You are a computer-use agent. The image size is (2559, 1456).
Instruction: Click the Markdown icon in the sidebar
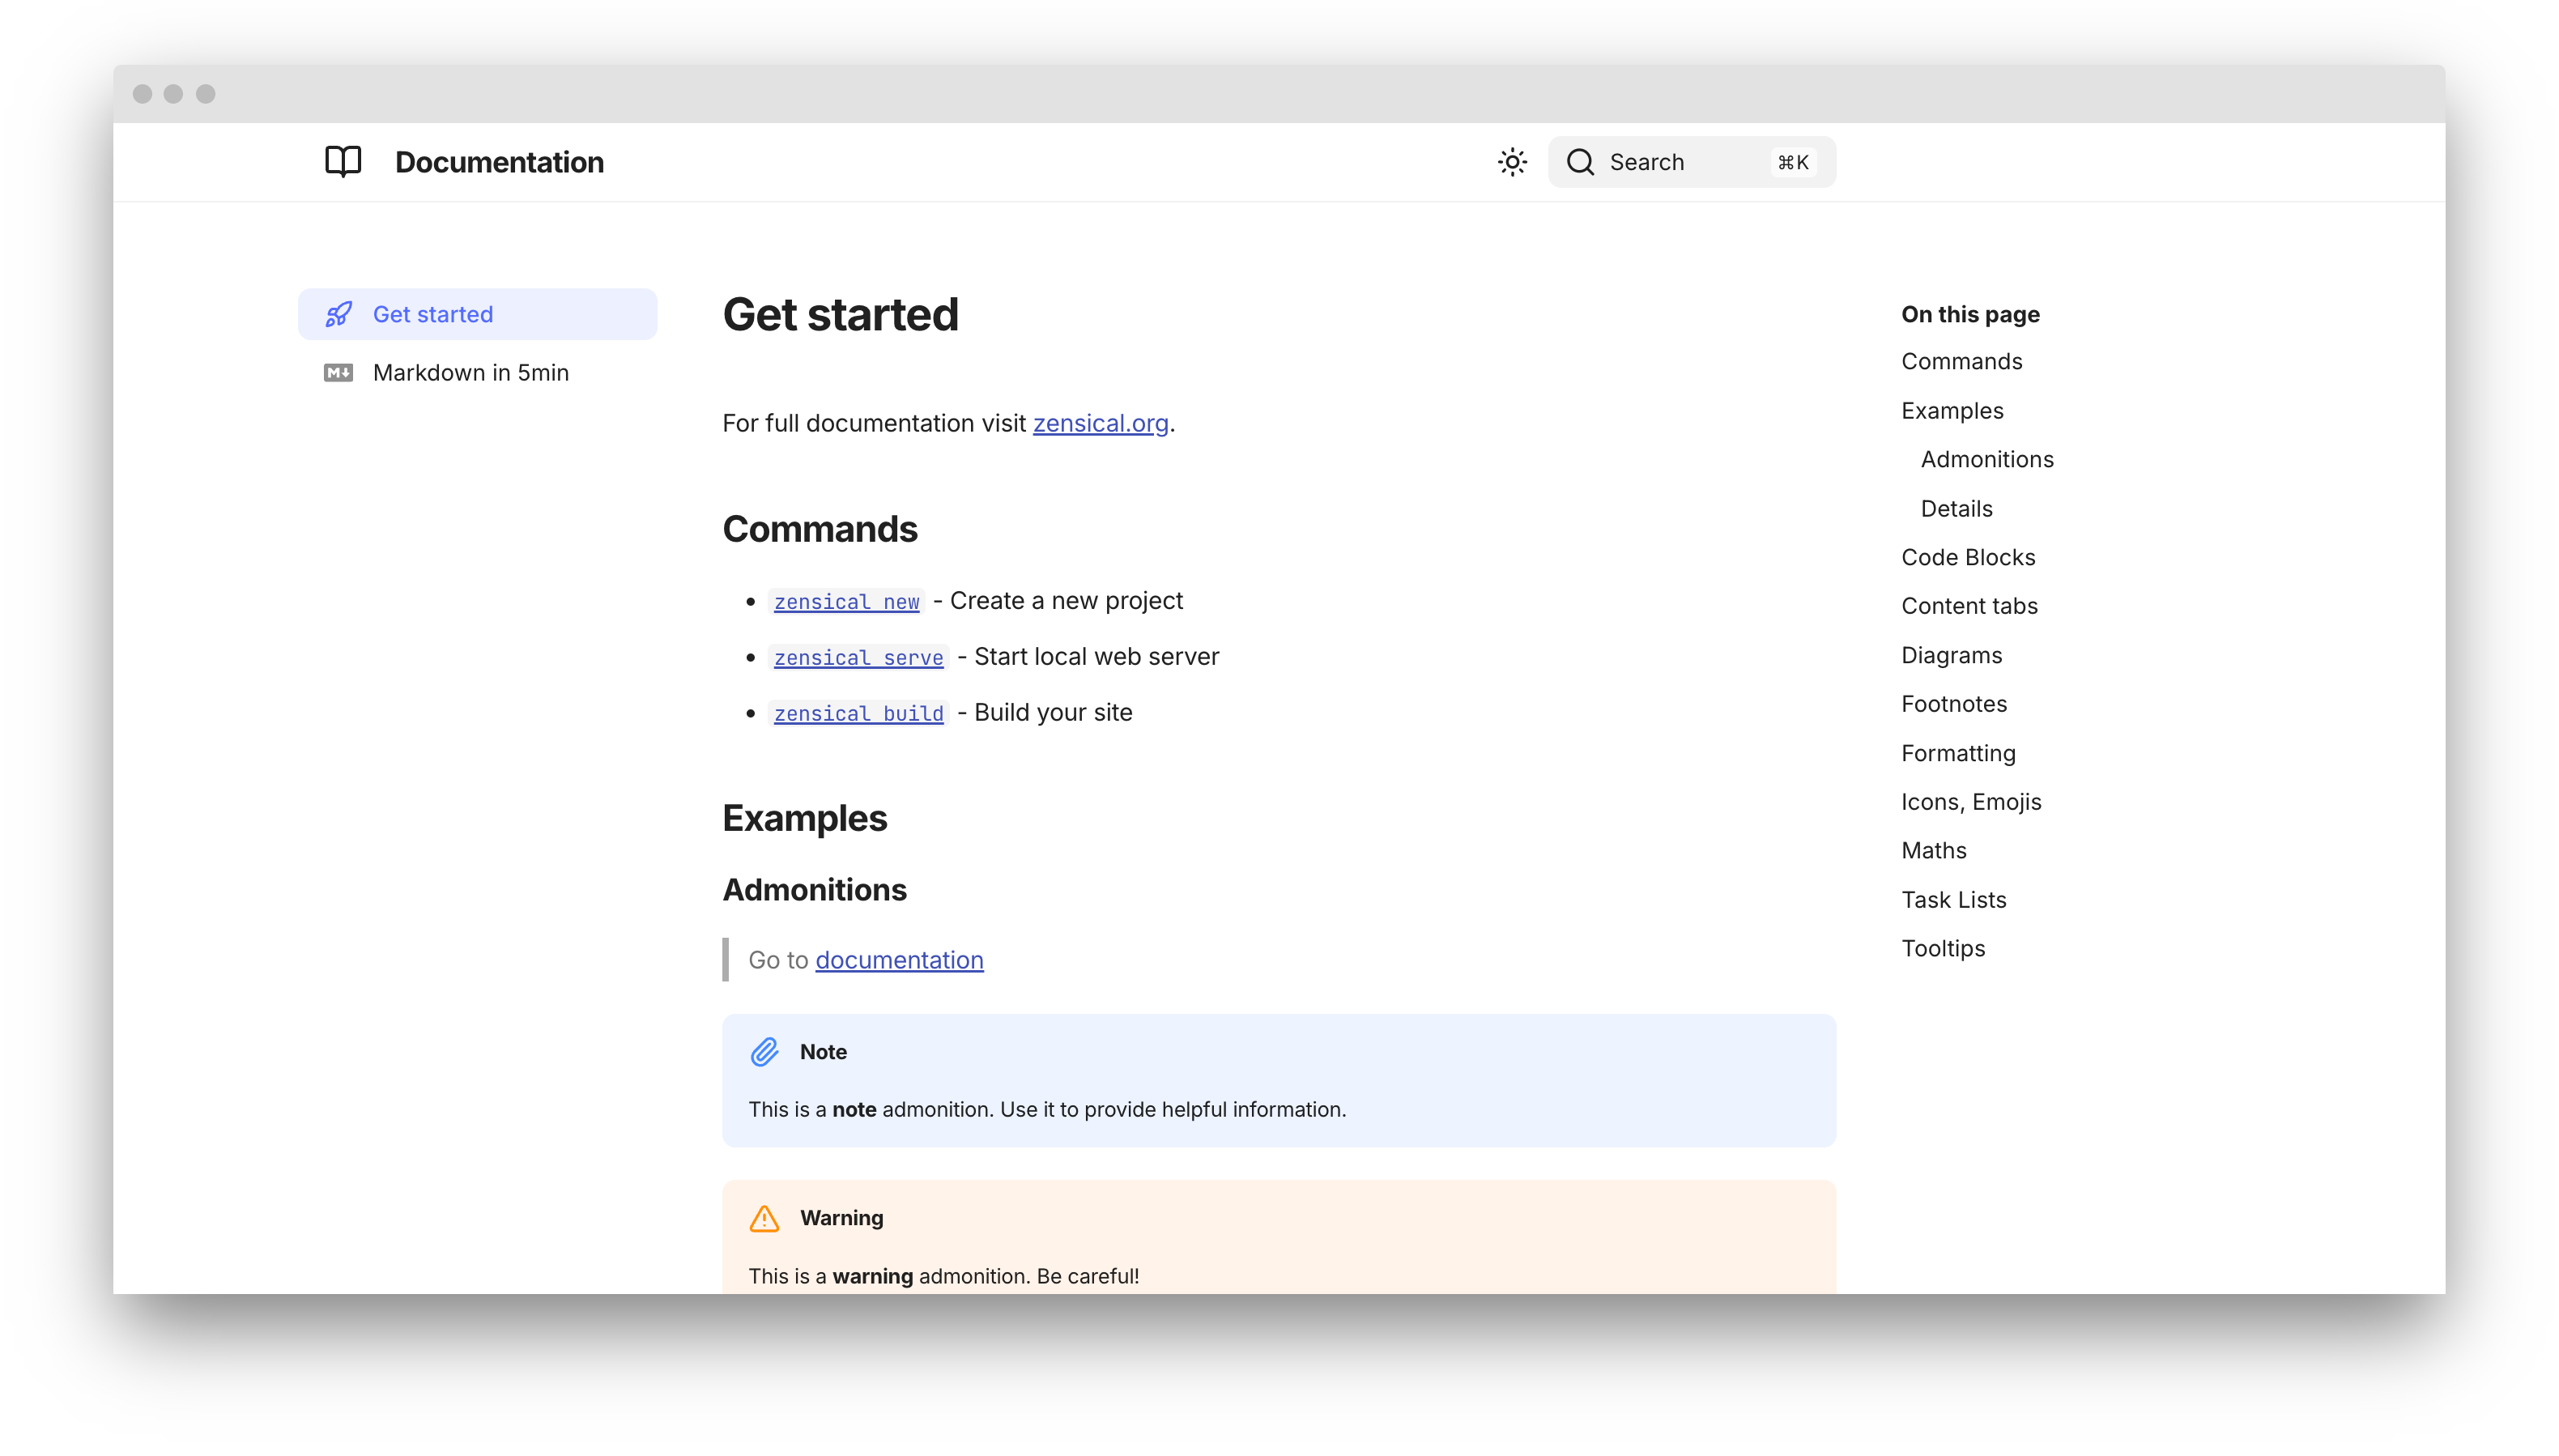coord(338,373)
